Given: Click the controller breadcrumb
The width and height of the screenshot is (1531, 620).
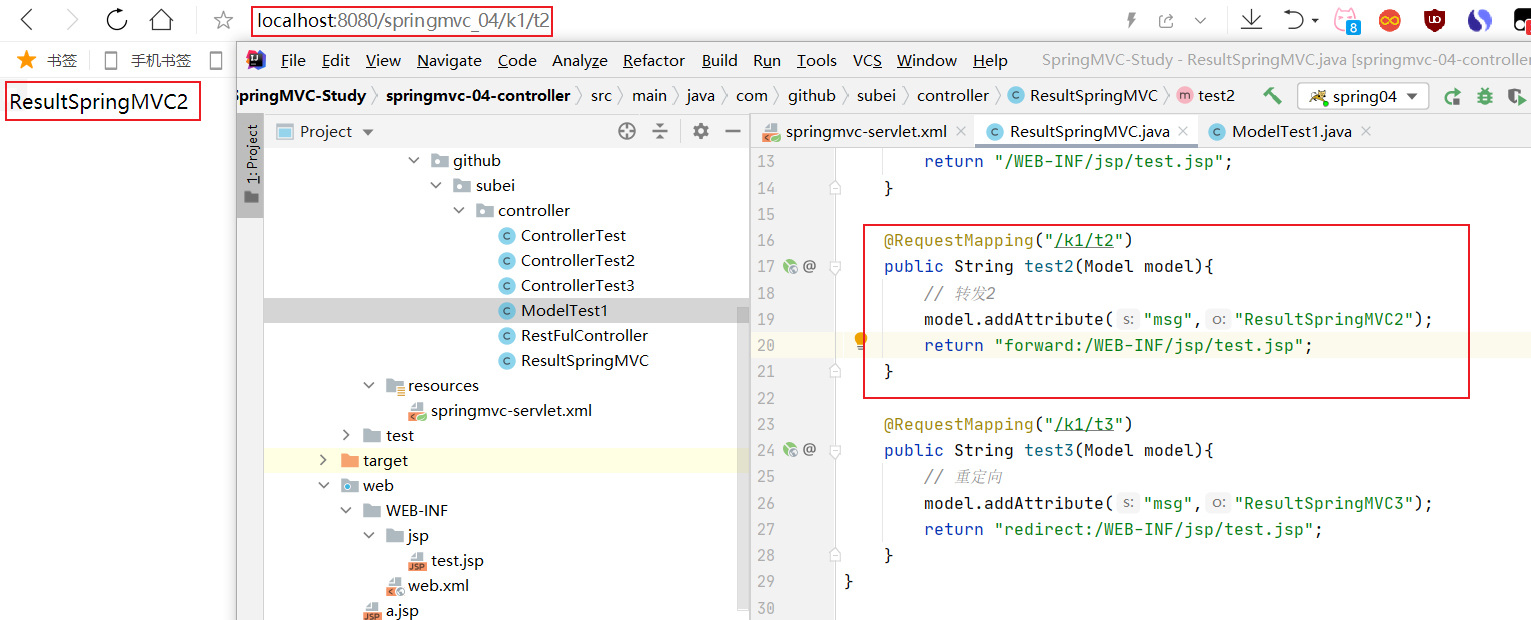Looking at the screenshot, I should pyautogui.click(x=952, y=96).
